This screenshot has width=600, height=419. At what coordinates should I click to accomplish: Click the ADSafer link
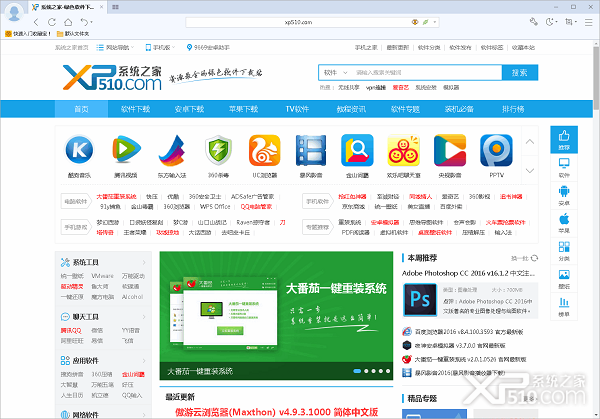click(252, 197)
